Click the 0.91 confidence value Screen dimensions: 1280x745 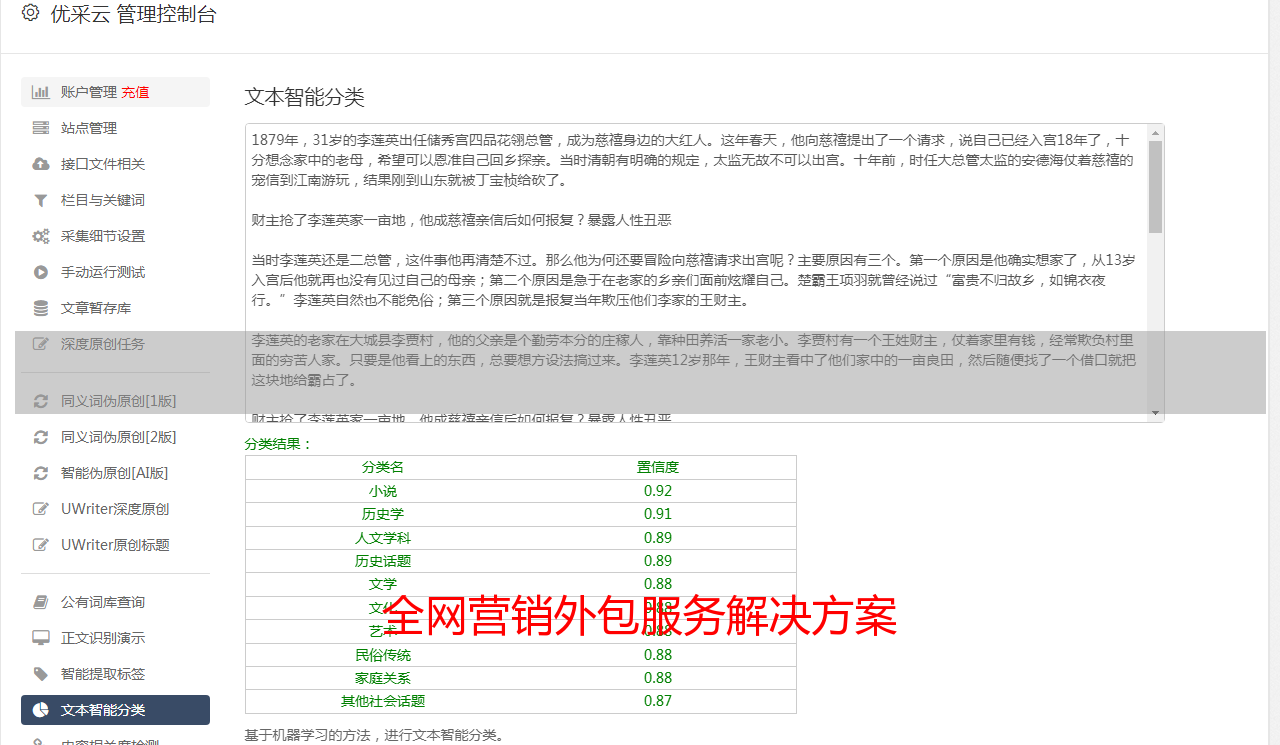[658, 514]
